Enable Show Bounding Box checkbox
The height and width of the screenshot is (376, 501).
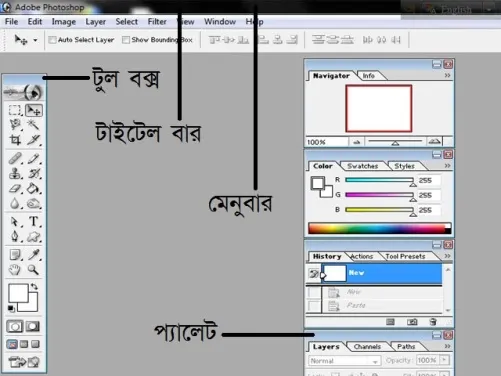click(126, 40)
